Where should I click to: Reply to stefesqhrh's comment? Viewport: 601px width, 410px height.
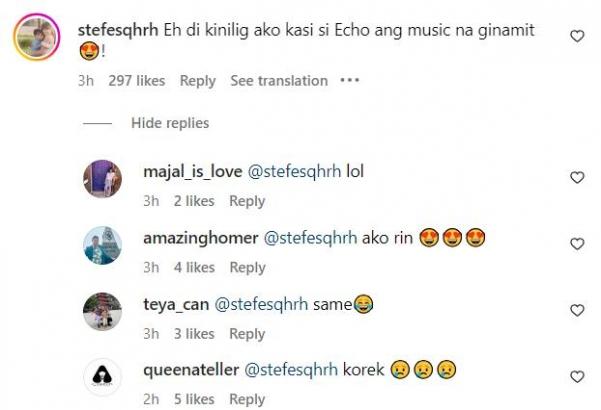198,81
